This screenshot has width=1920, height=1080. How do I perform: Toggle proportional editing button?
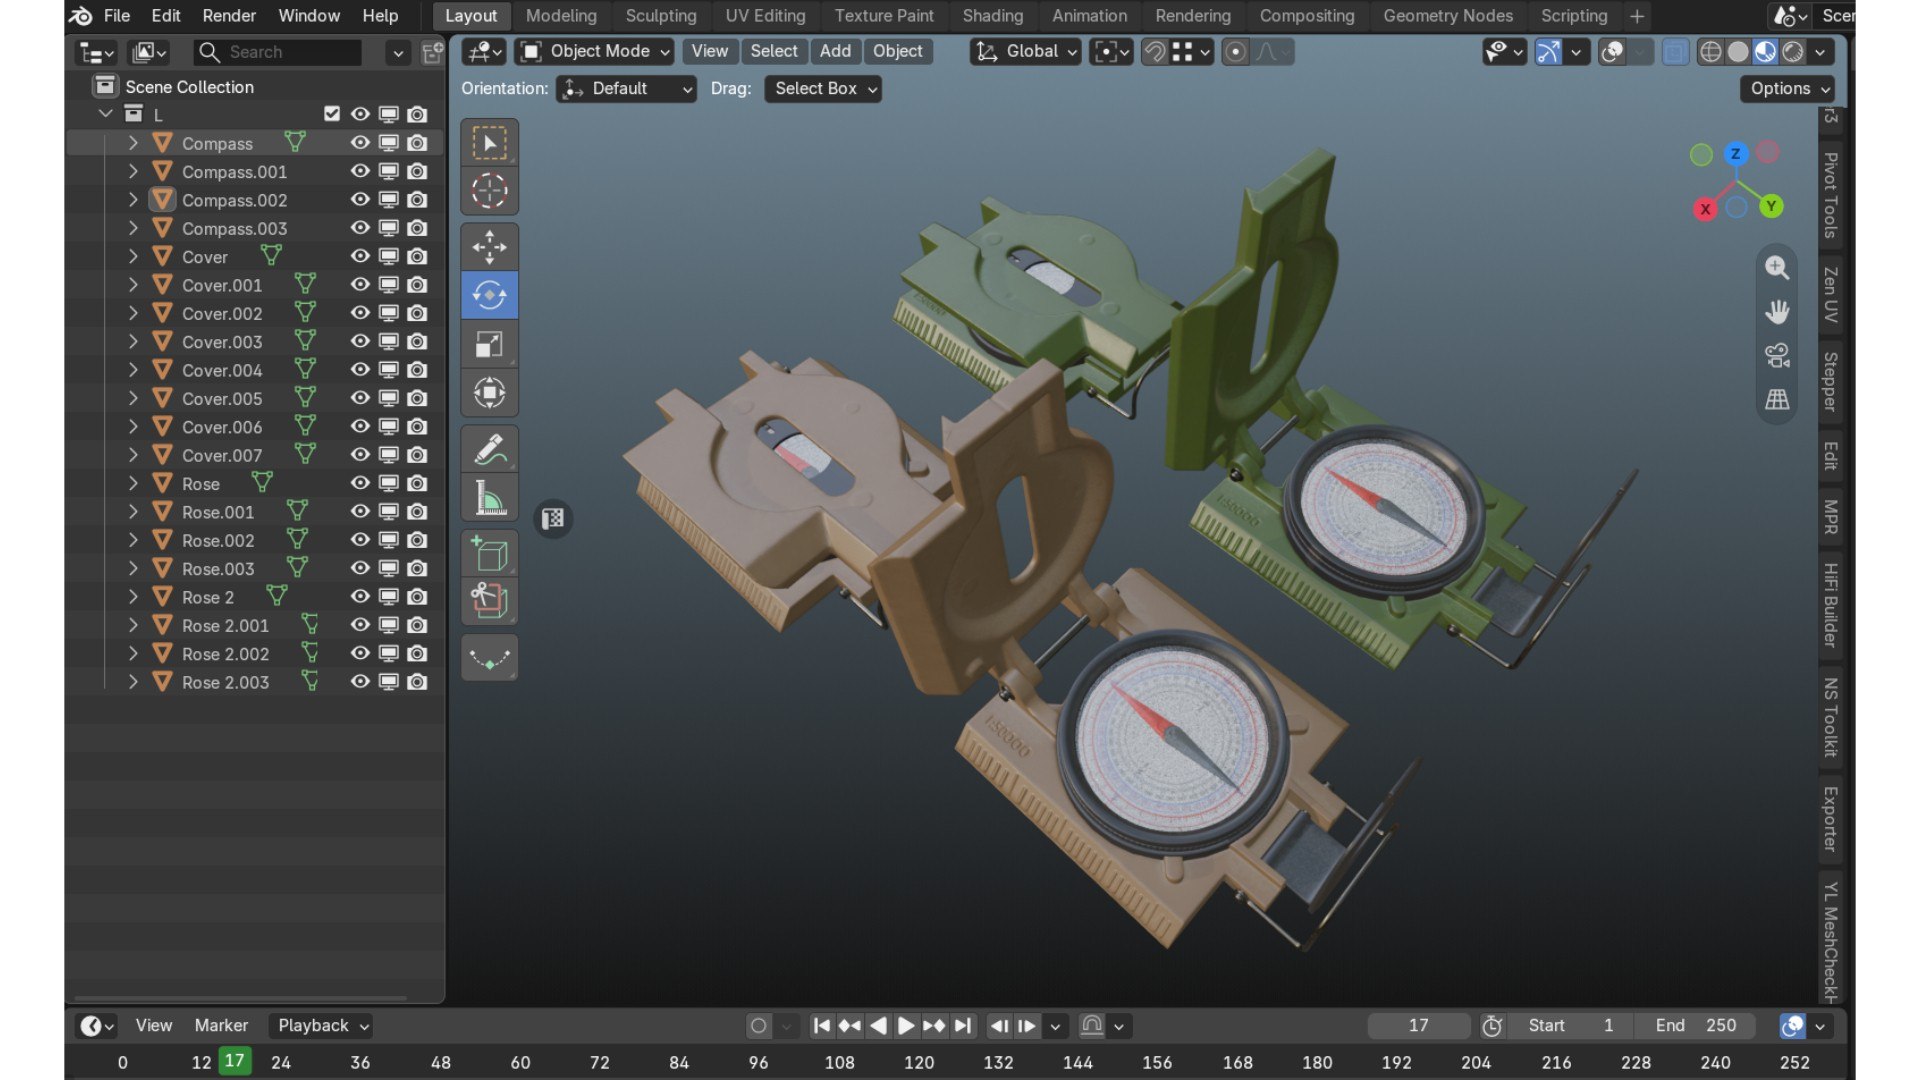(1235, 51)
